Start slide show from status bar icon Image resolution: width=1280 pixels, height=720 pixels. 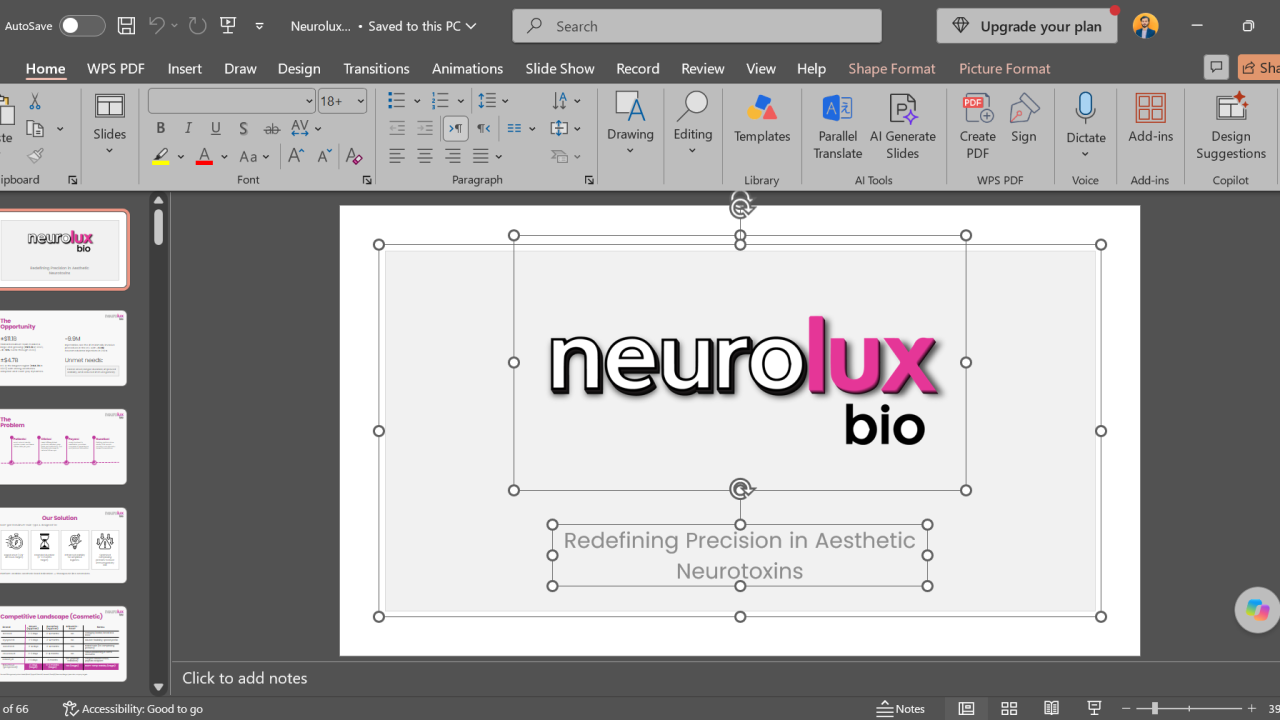tap(1094, 708)
